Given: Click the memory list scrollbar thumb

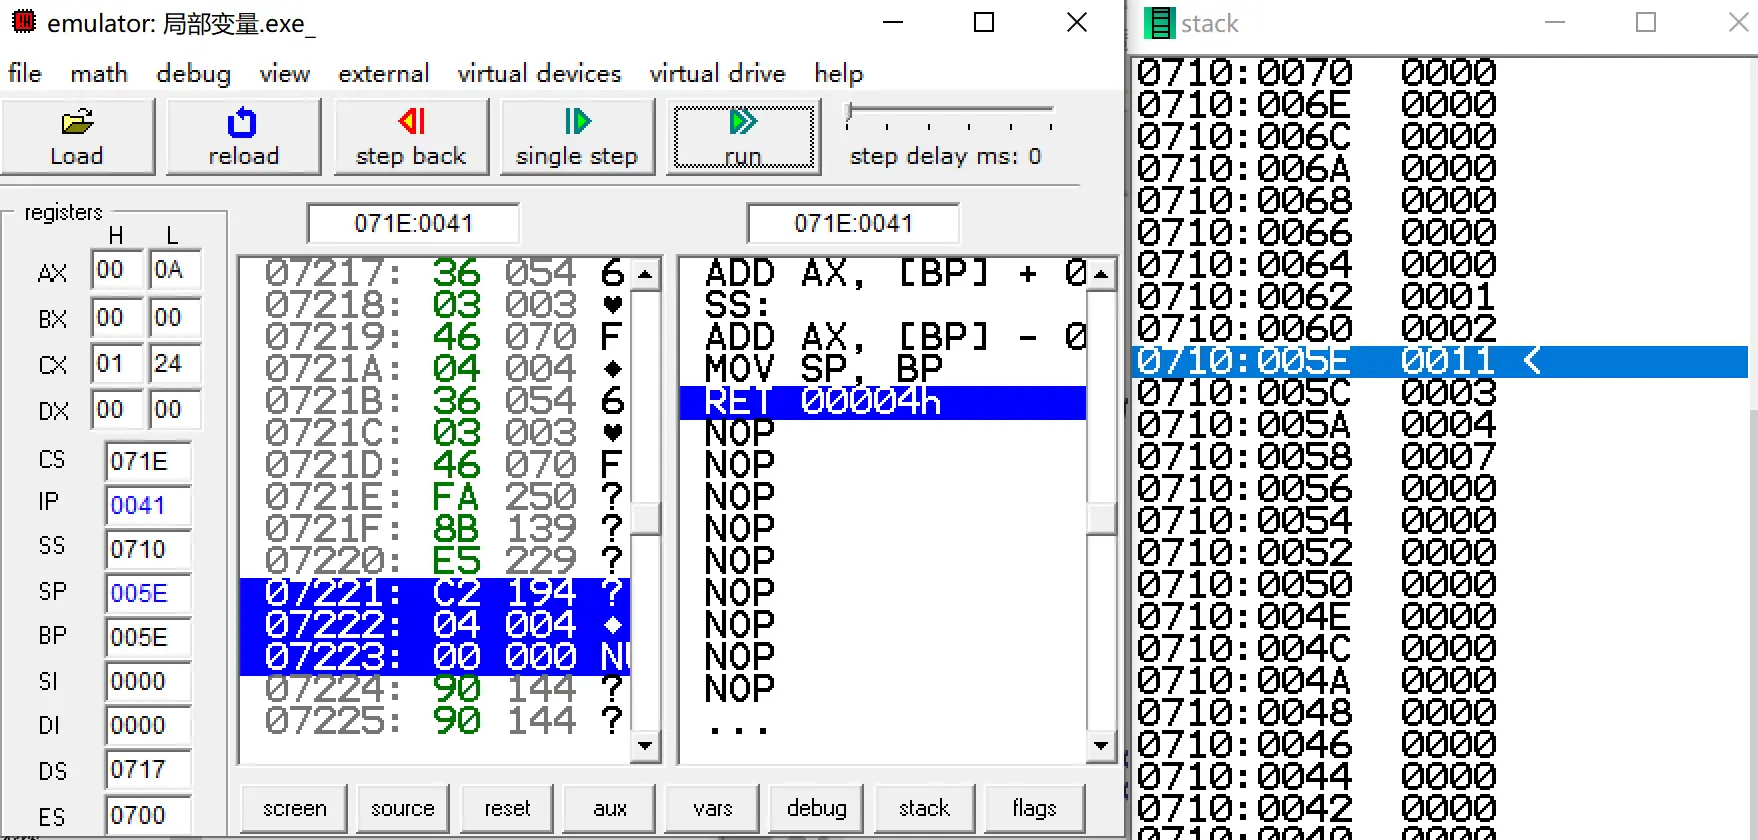Looking at the screenshot, I should 645,519.
